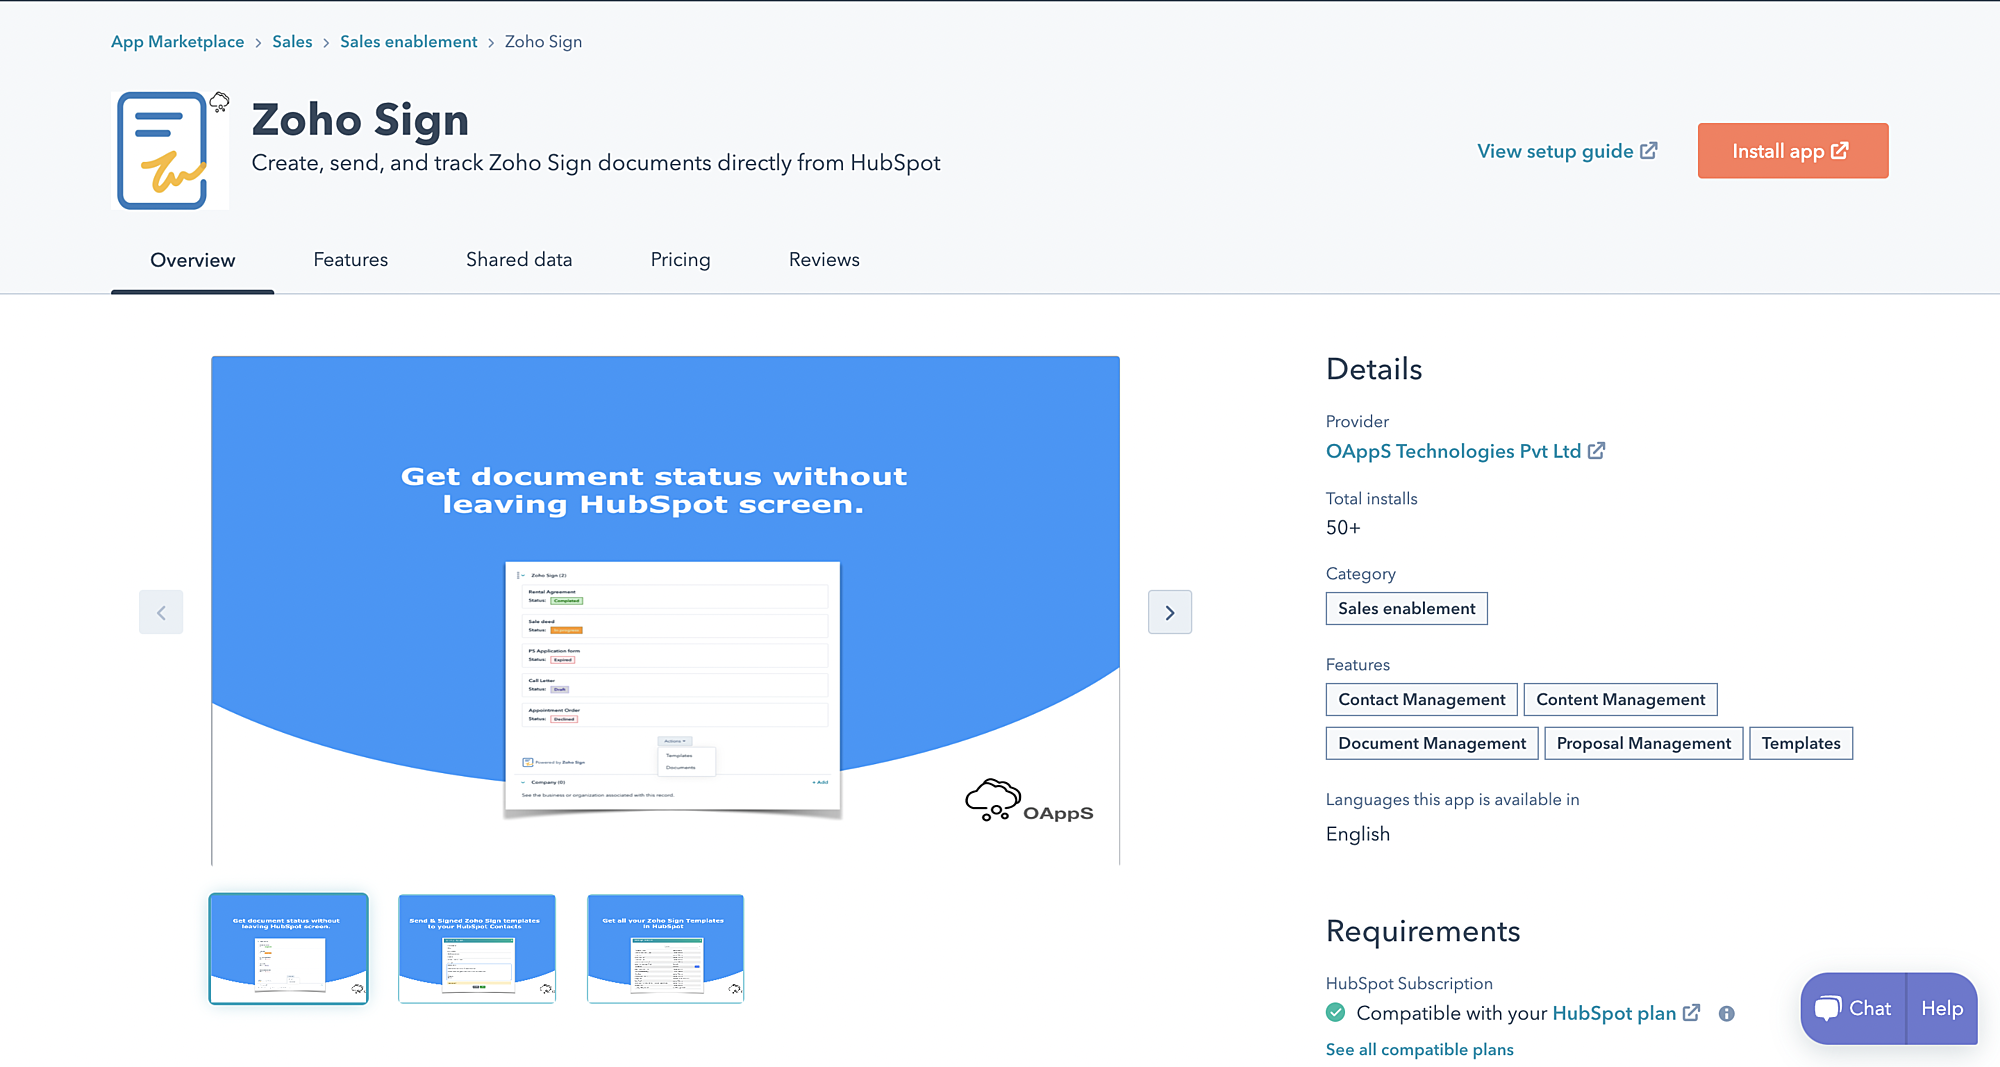Viewport: 2000px width, 1067px height.
Task: Show the previous carousel slide
Action: (x=161, y=612)
